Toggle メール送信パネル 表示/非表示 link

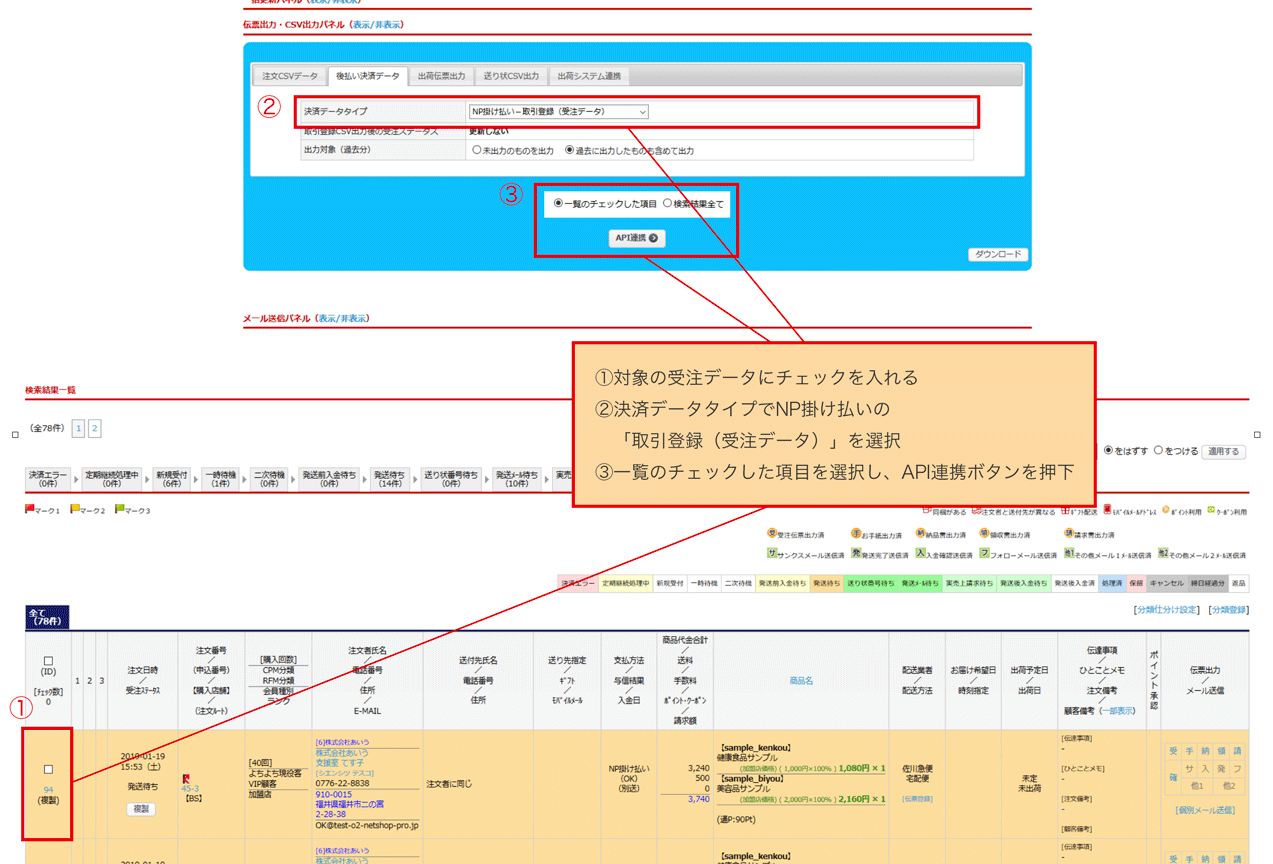coord(342,318)
